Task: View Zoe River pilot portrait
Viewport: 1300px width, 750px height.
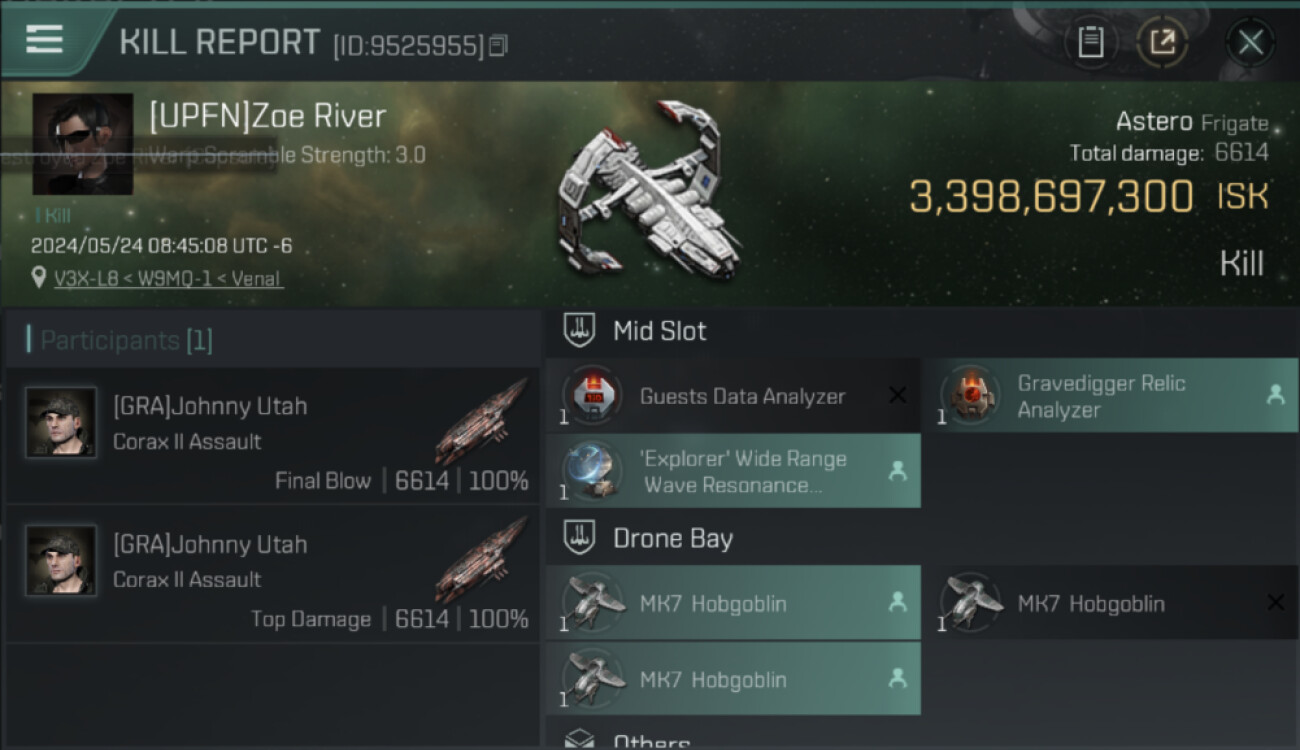Action: click(x=82, y=144)
